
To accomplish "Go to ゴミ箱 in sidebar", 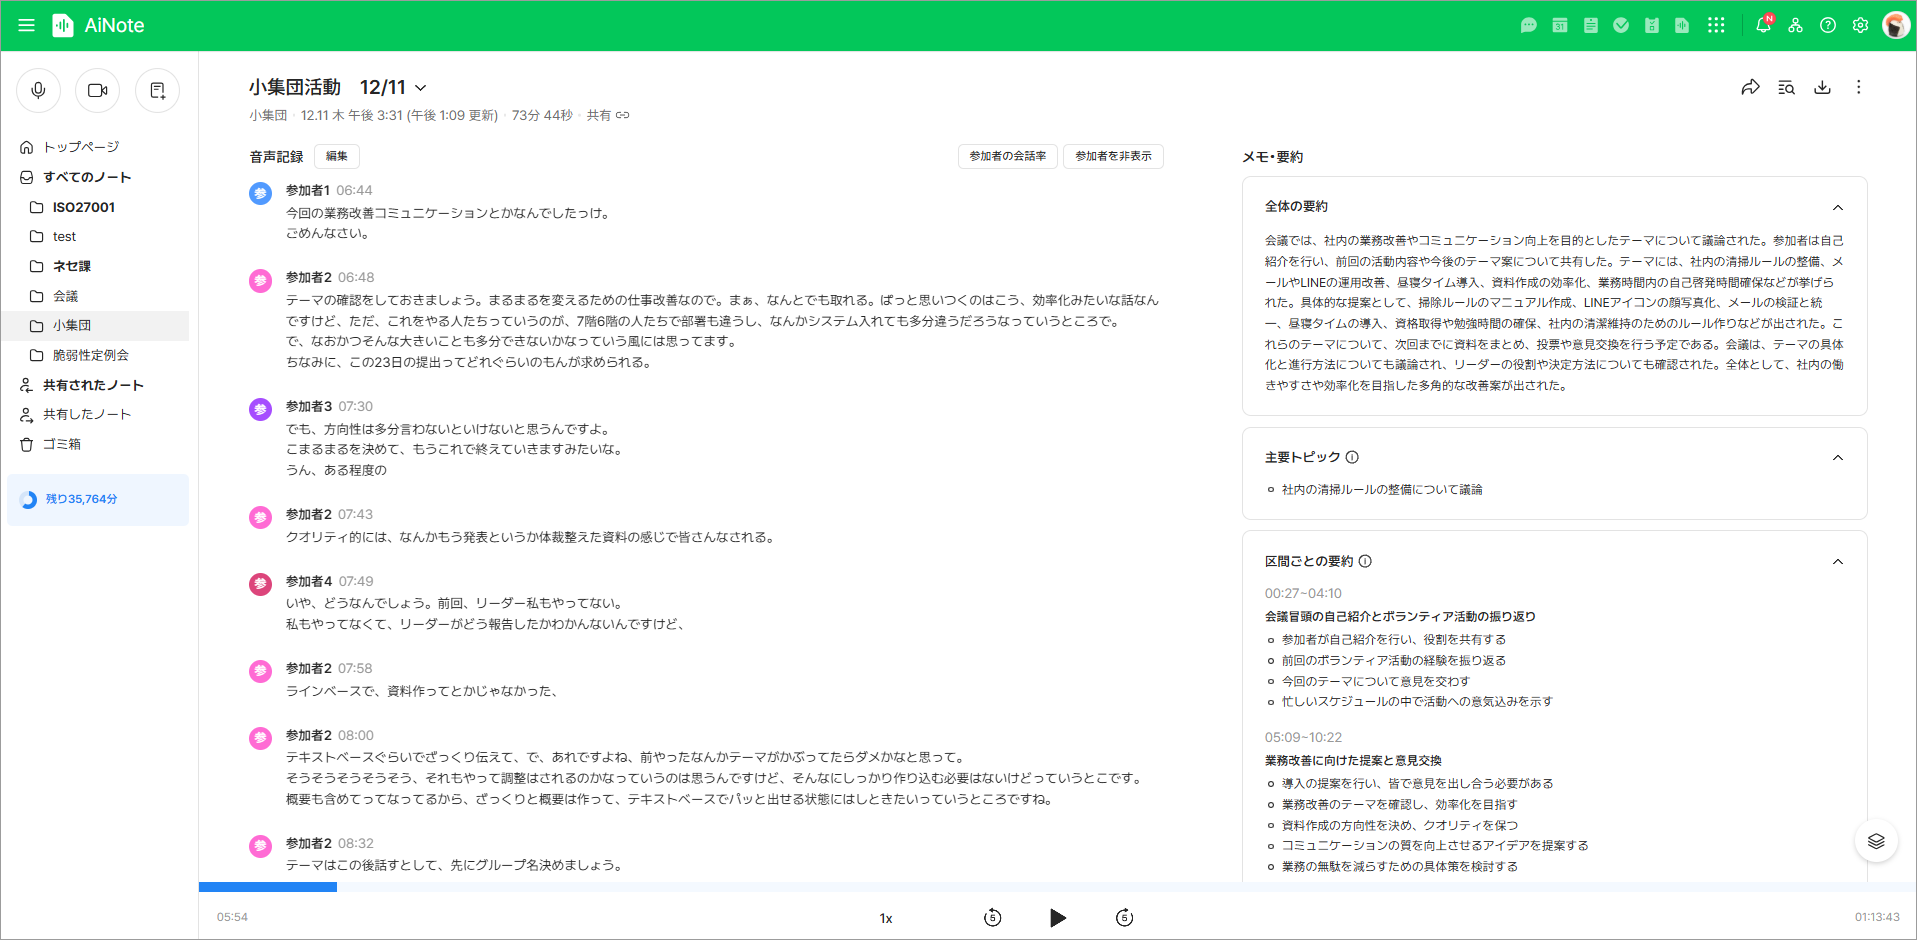I will pos(62,444).
